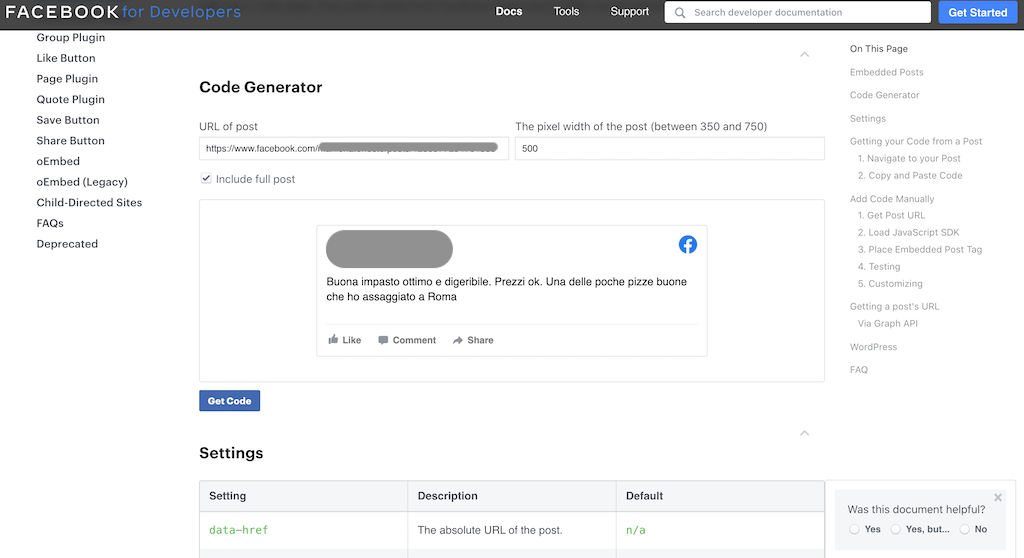This screenshot has width=1024, height=558.
Task: Click the data-href setting cell
Action: point(304,530)
